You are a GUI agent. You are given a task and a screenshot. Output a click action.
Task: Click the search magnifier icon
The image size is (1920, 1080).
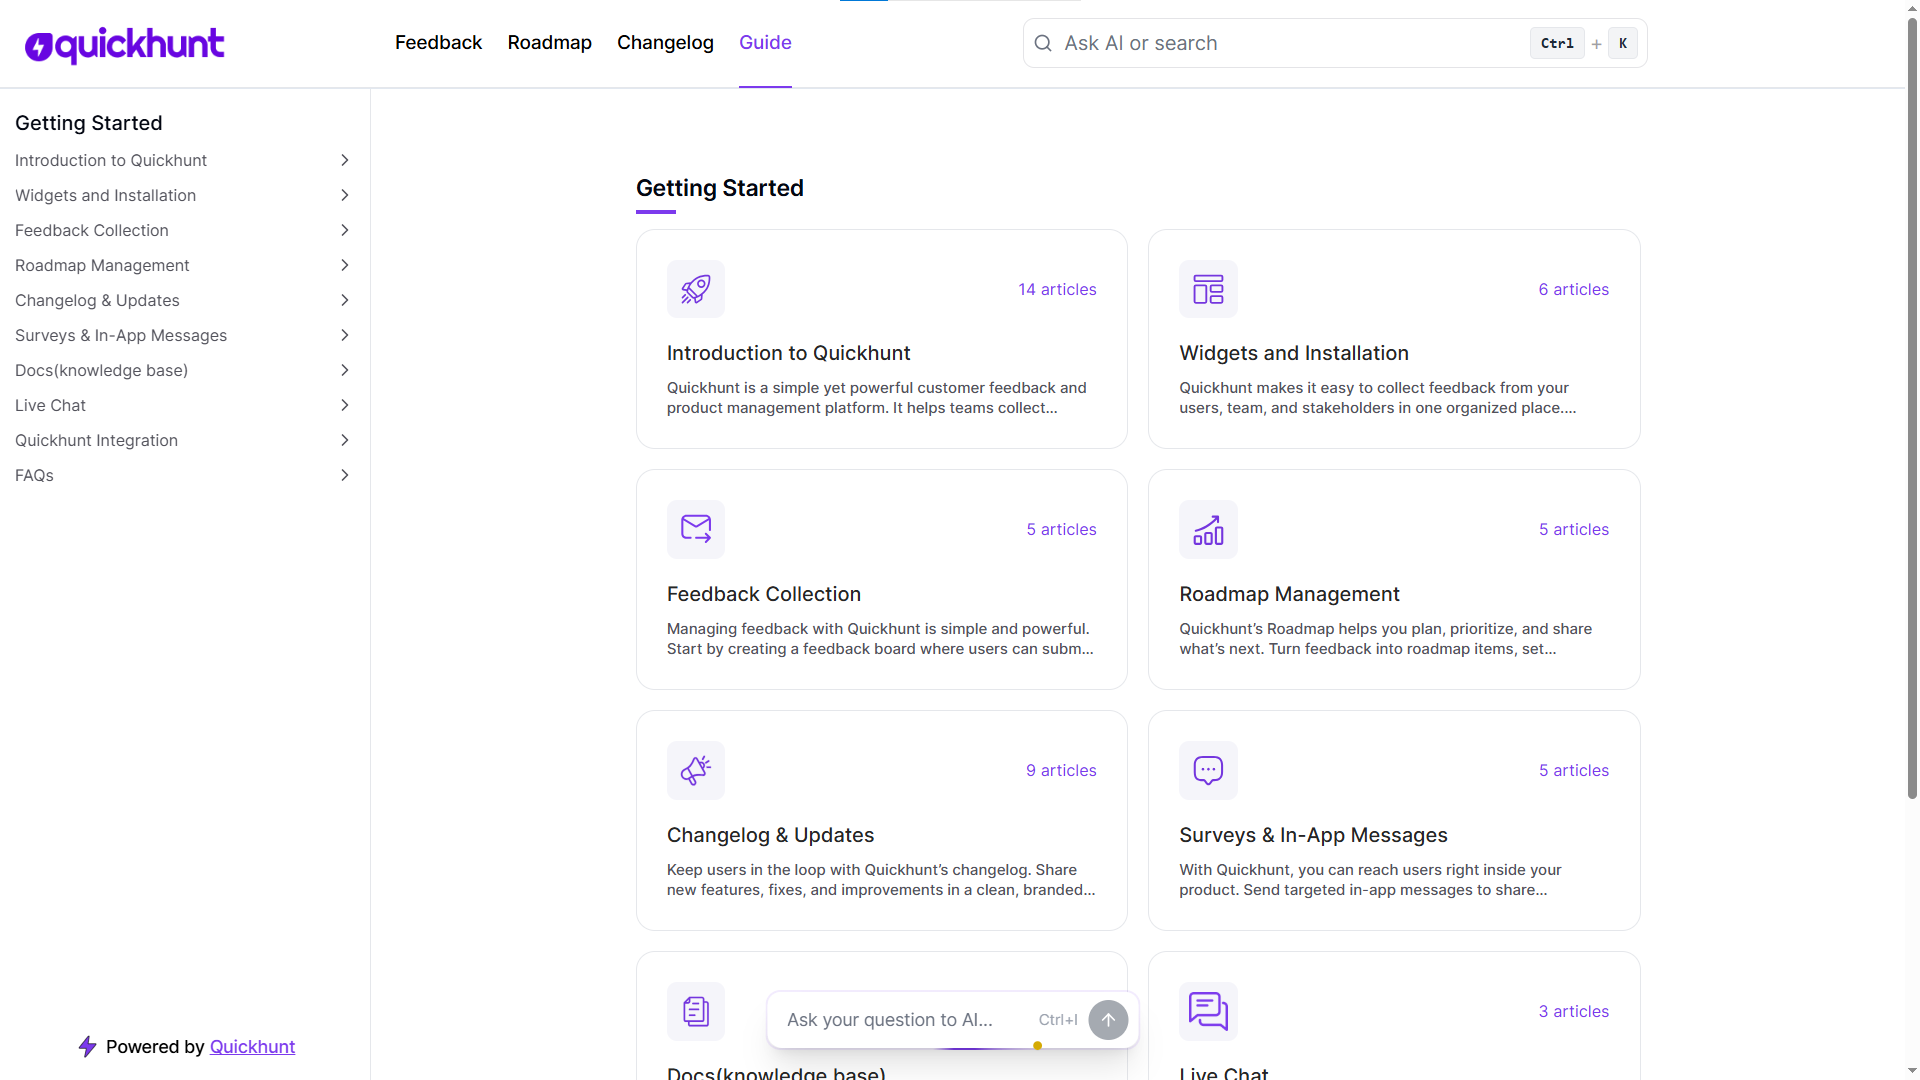[1043, 43]
